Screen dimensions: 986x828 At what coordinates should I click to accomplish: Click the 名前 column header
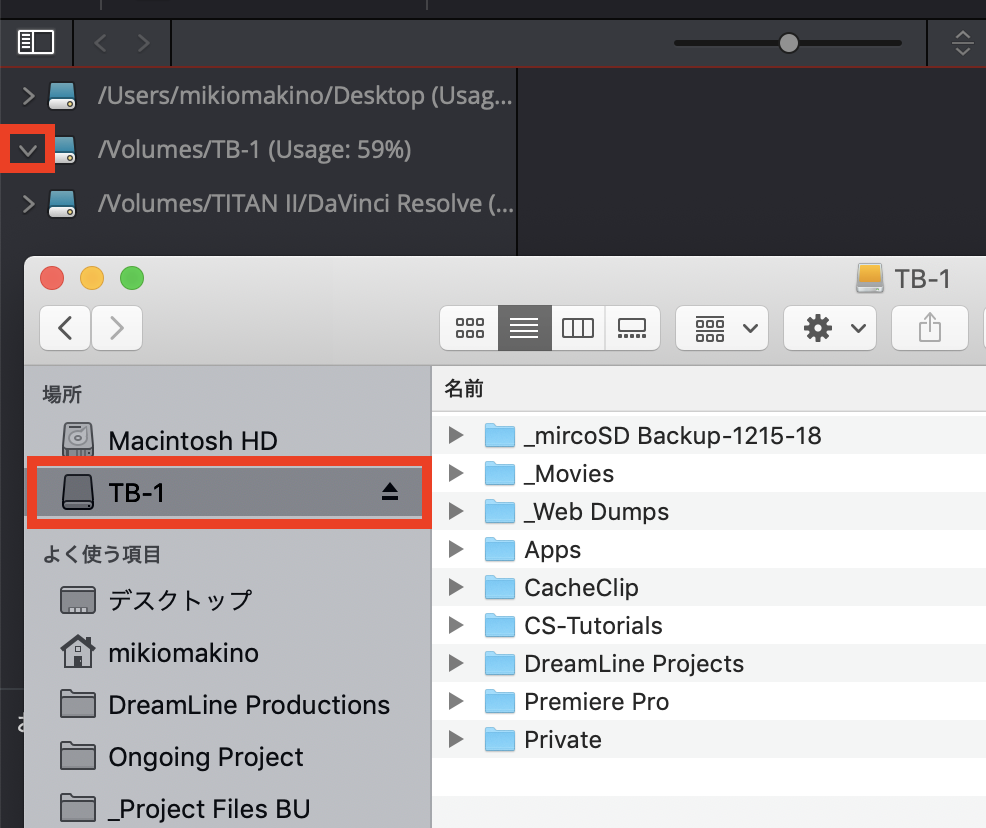coord(464,389)
